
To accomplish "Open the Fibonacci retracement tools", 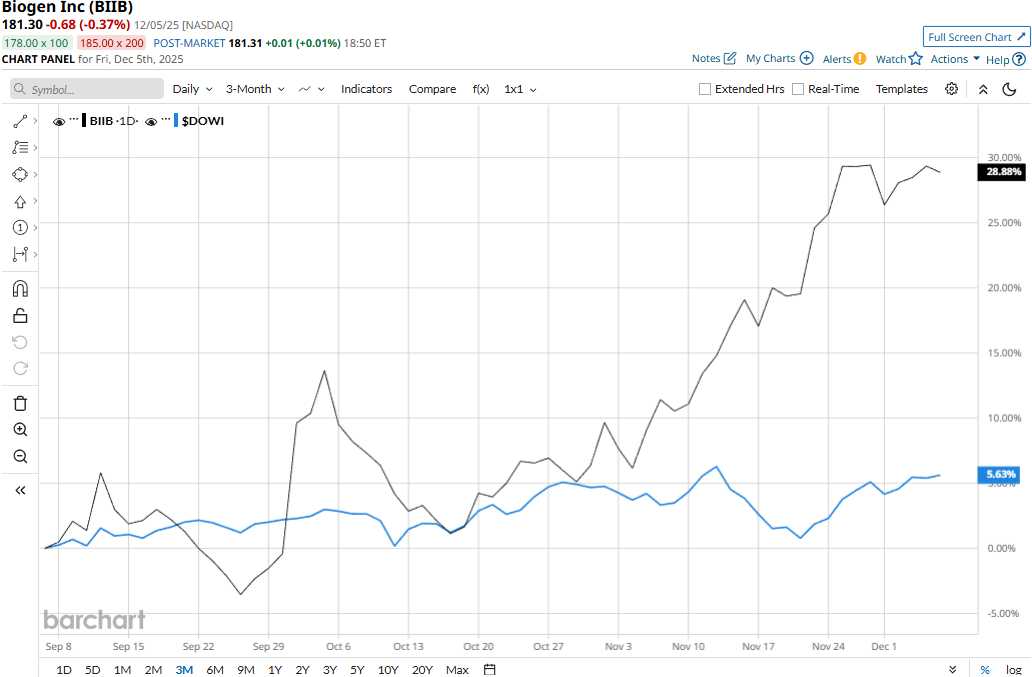I will point(20,147).
